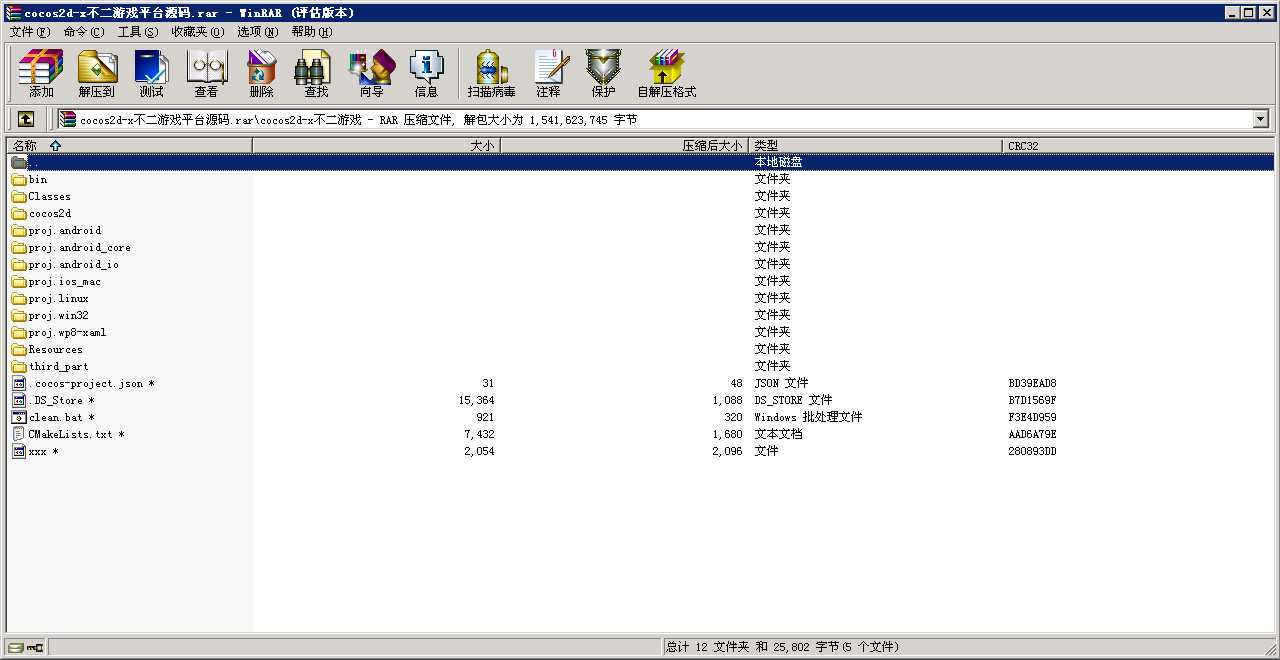The height and width of the screenshot is (660, 1280).
Task: Click the .DS_Store file icon
Action: pos(19,401)
